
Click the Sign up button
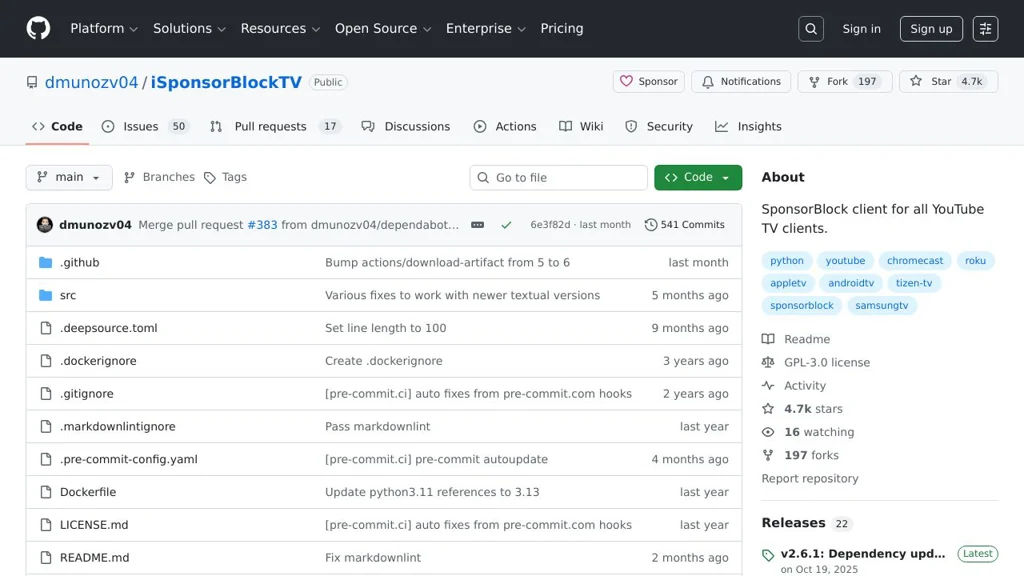click(x=931, y=29)
